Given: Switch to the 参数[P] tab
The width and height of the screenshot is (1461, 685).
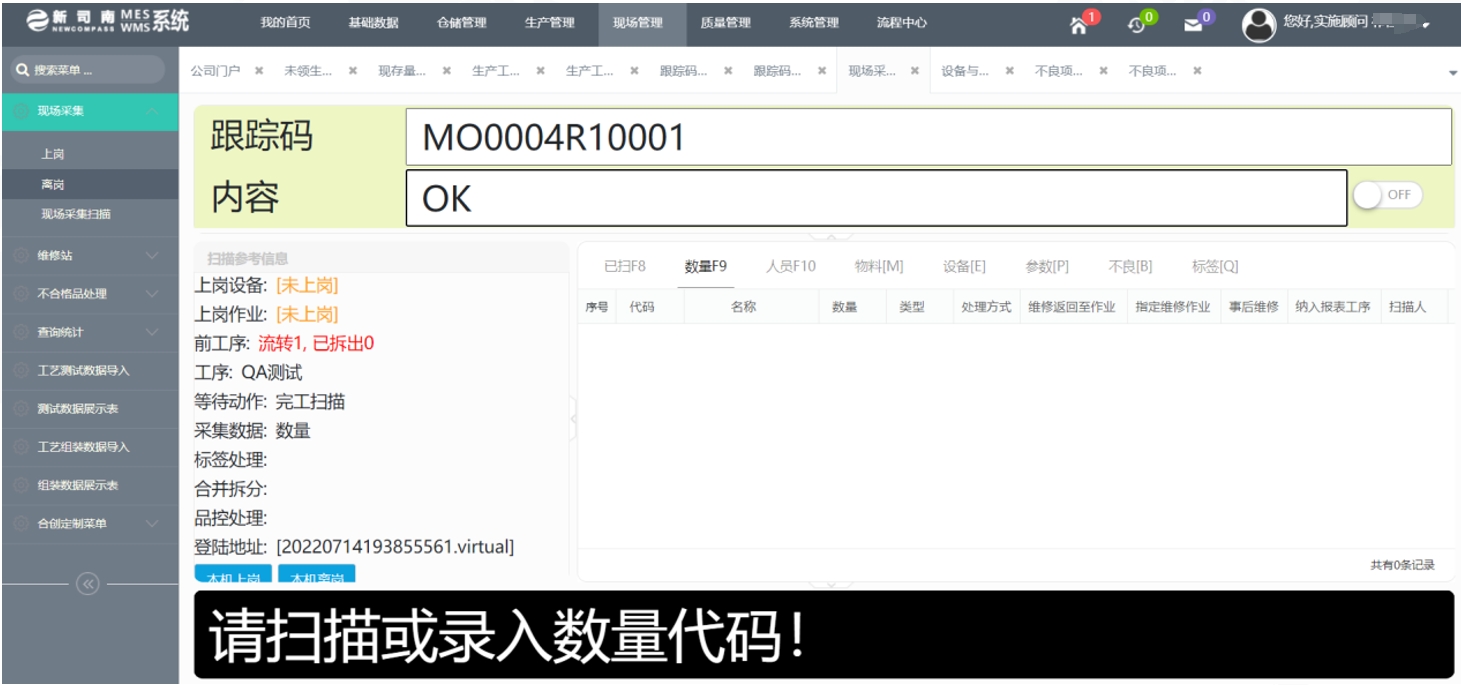Looking at the screenshot, I should (1047, 266).
